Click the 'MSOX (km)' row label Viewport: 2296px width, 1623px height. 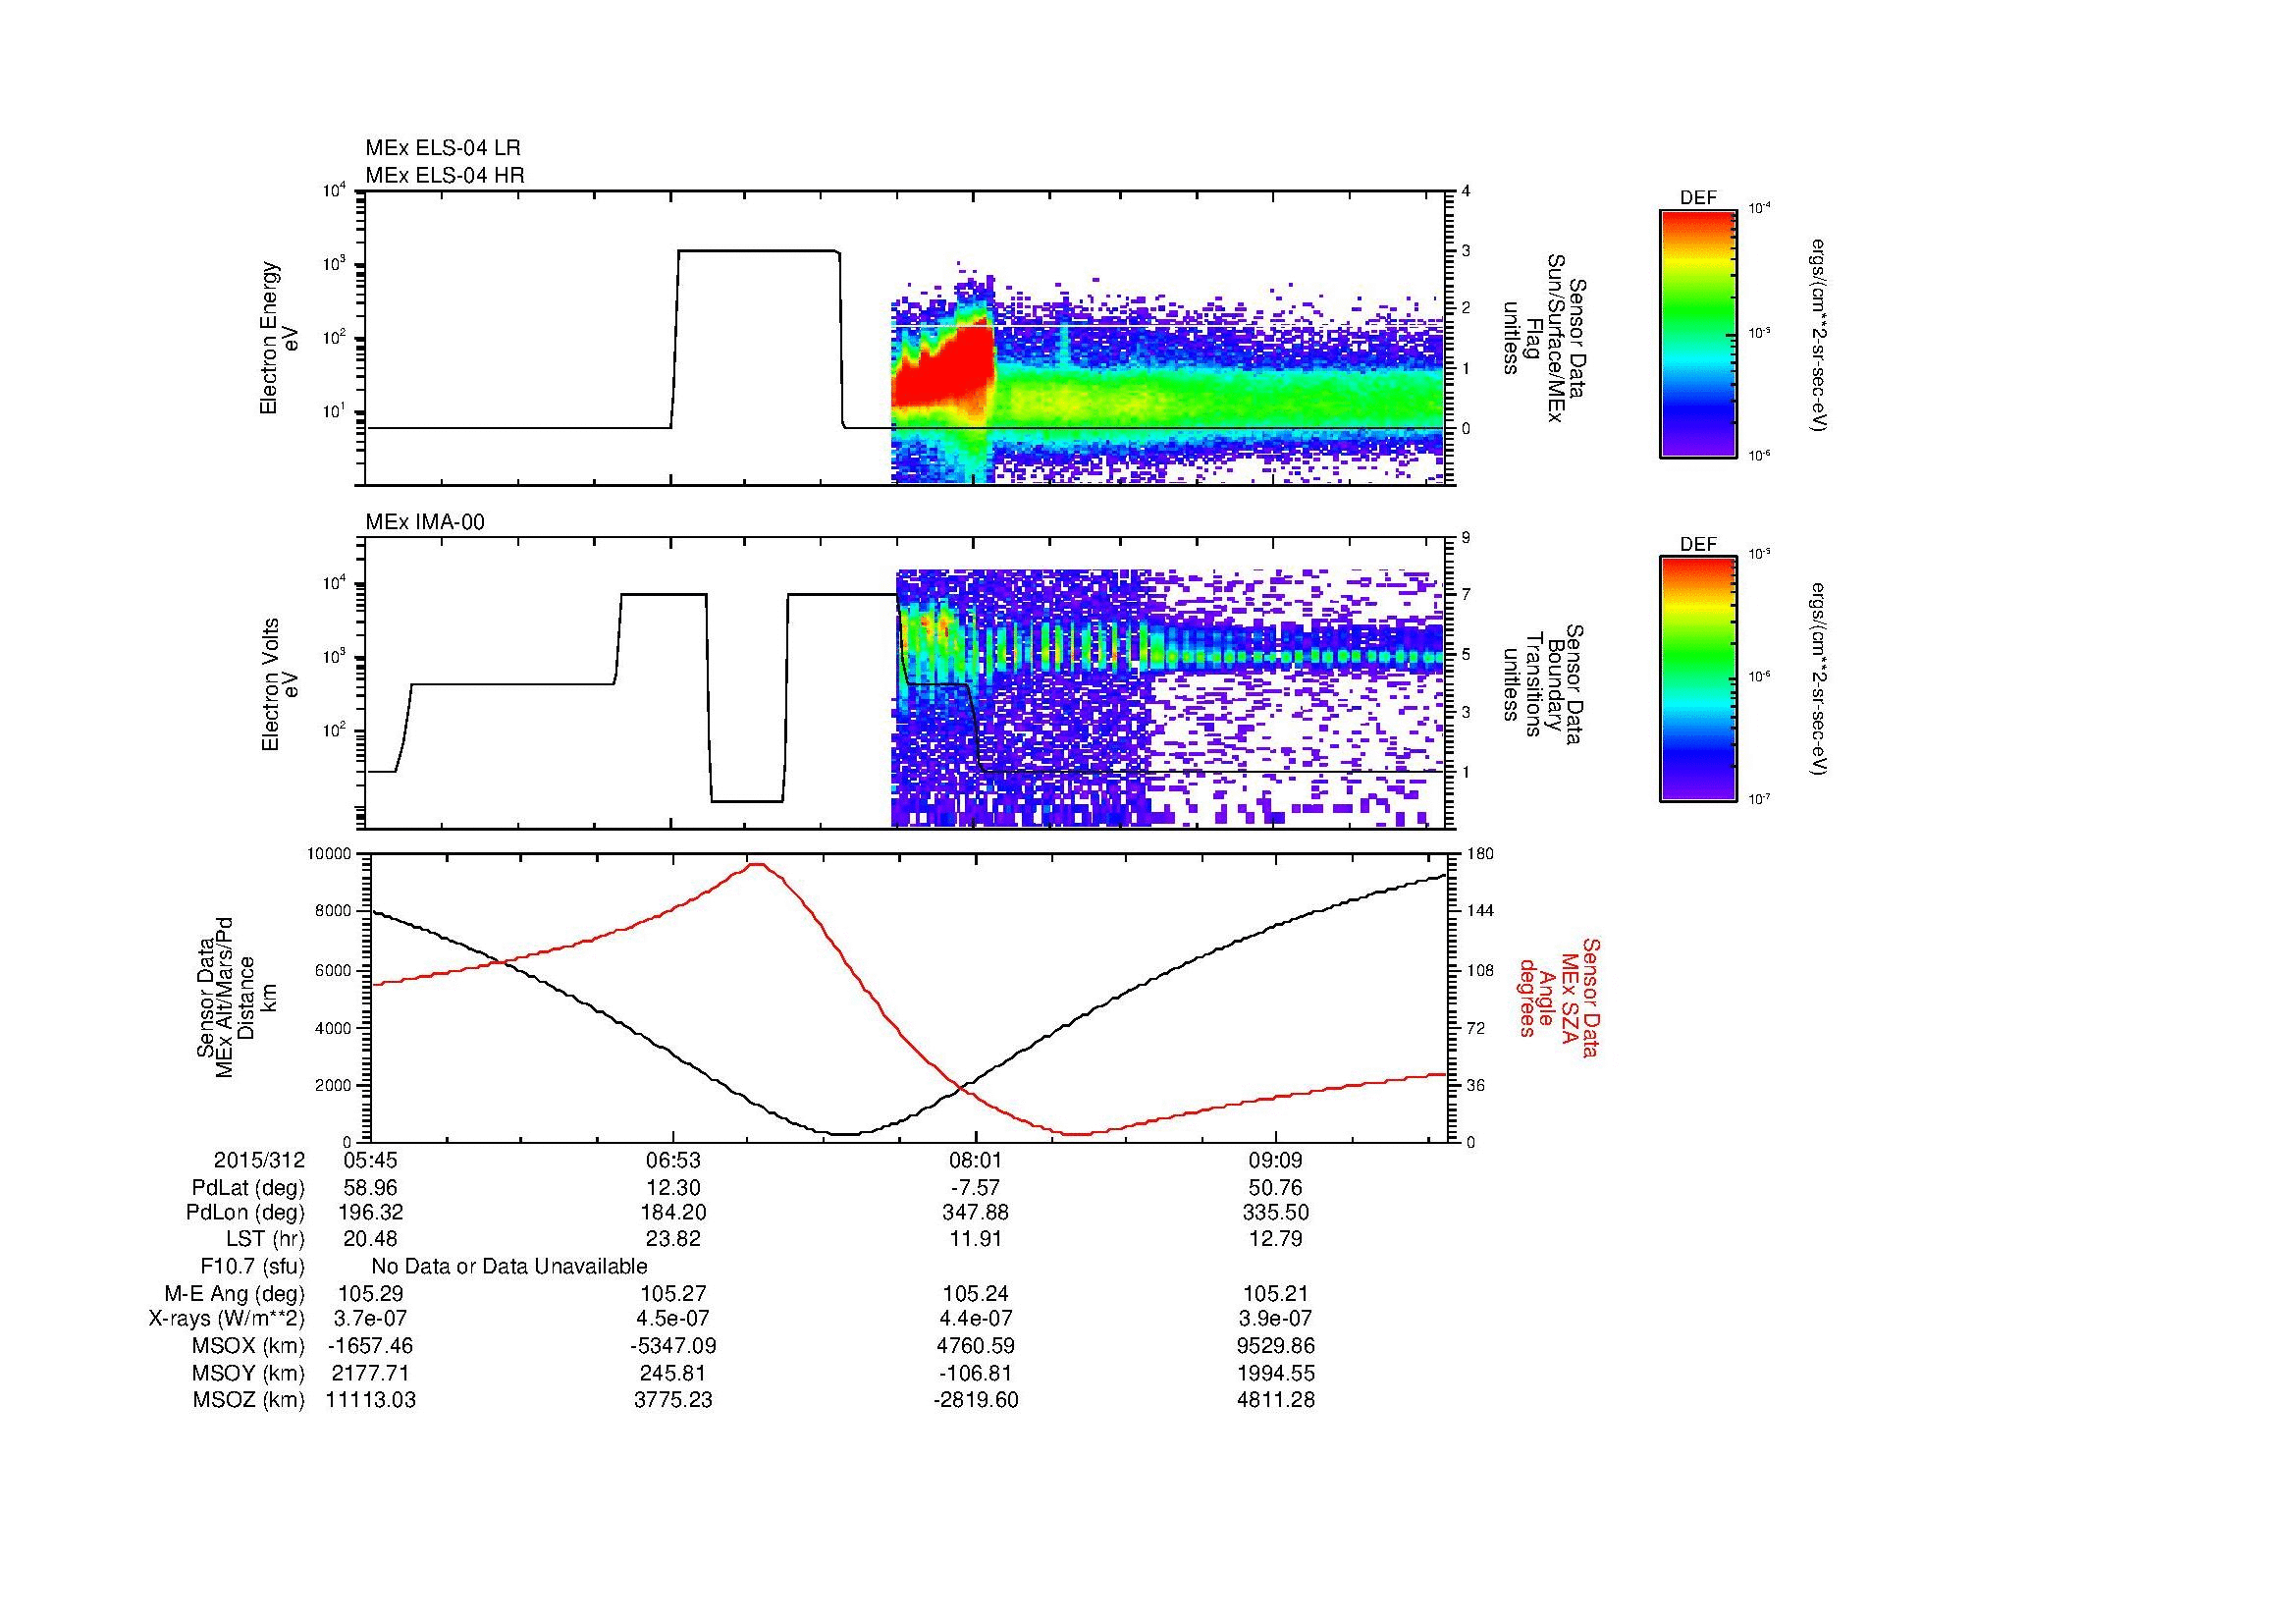[x=249, y=1346]
